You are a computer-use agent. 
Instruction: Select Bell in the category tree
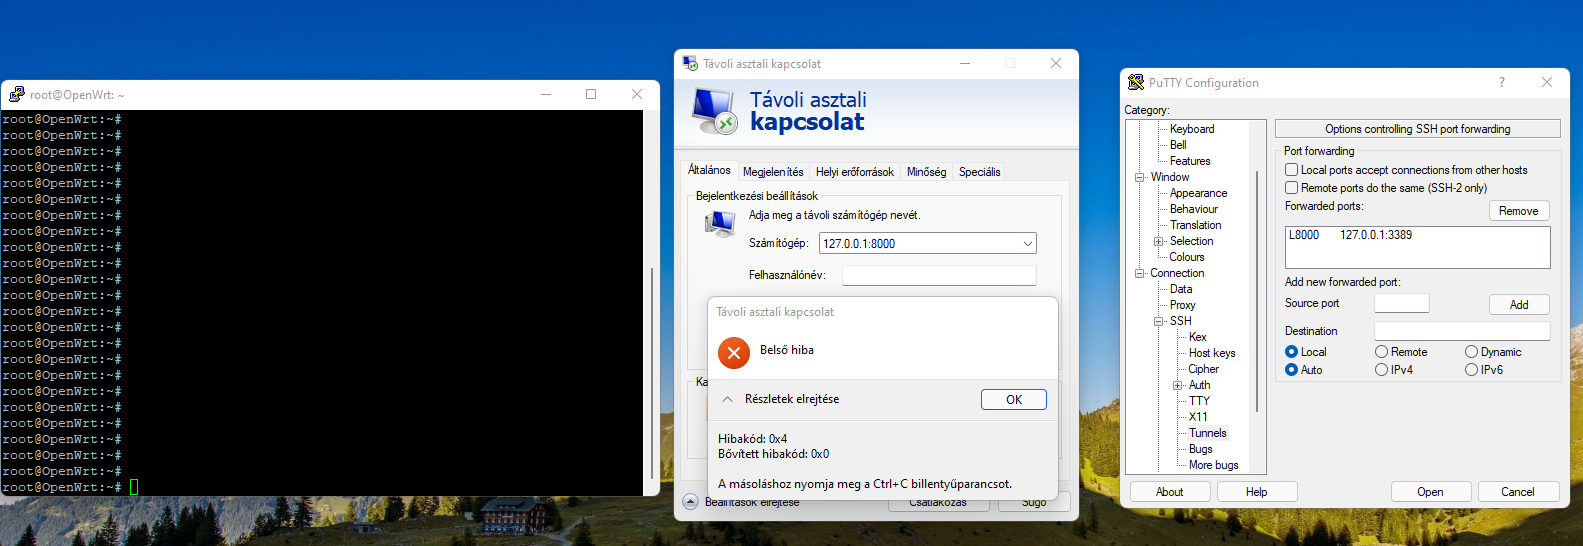tap(1178, 145)
